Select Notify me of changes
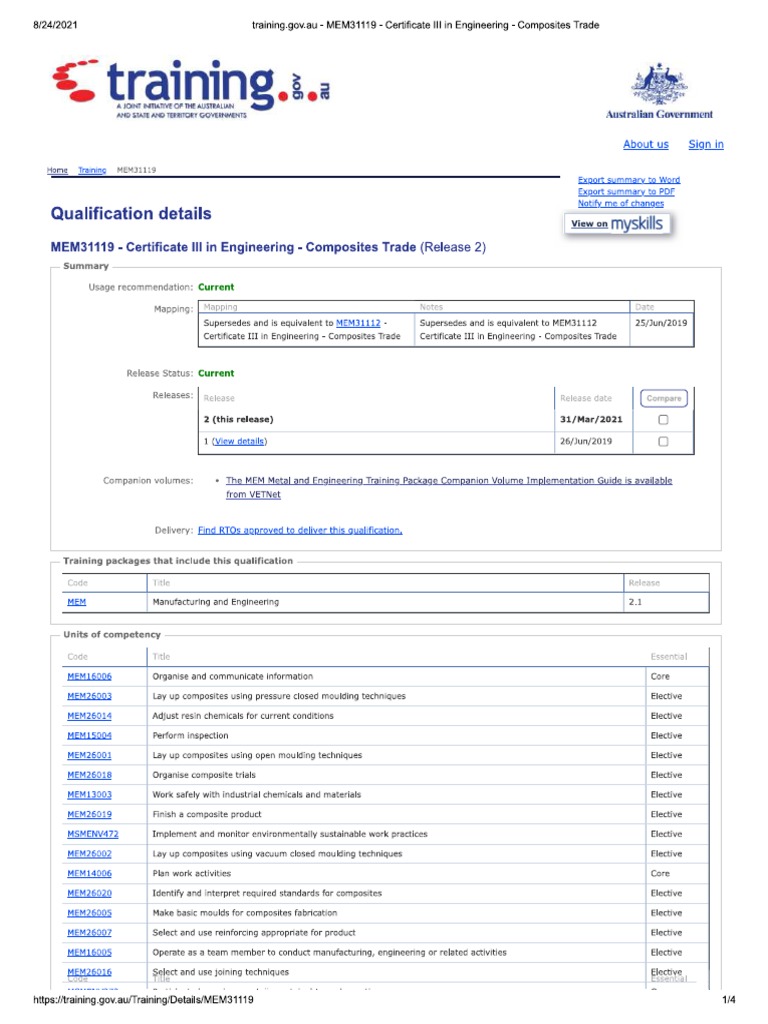Screen dimensions: 768x1024 [x=620, y=203]
